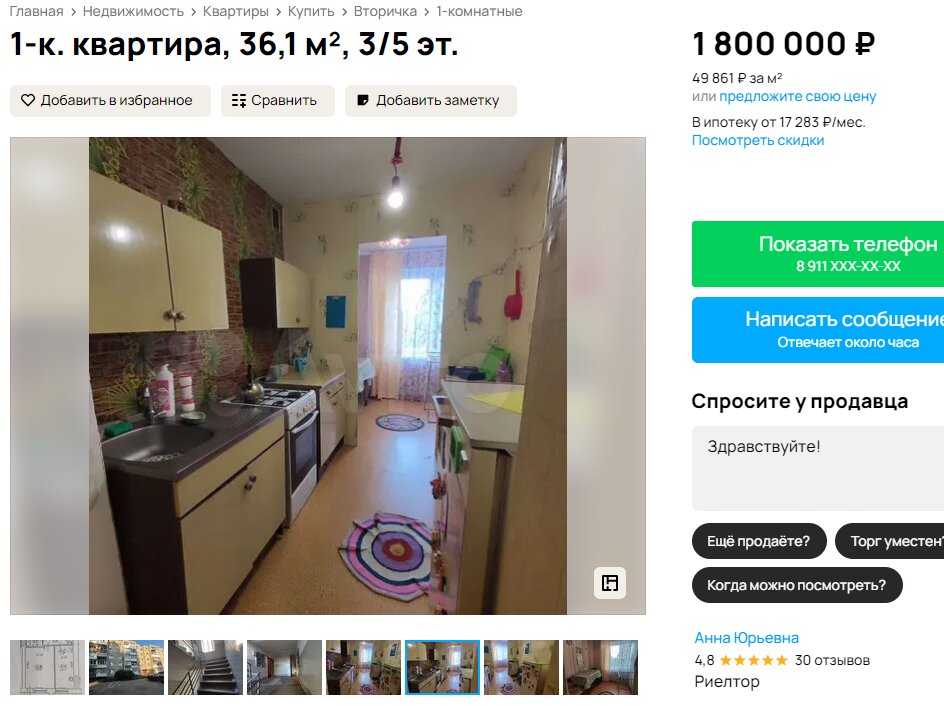The width and height of the screenshot is (944, 706).
Task: Click Написать сообщение button
Action: [818, 330]
